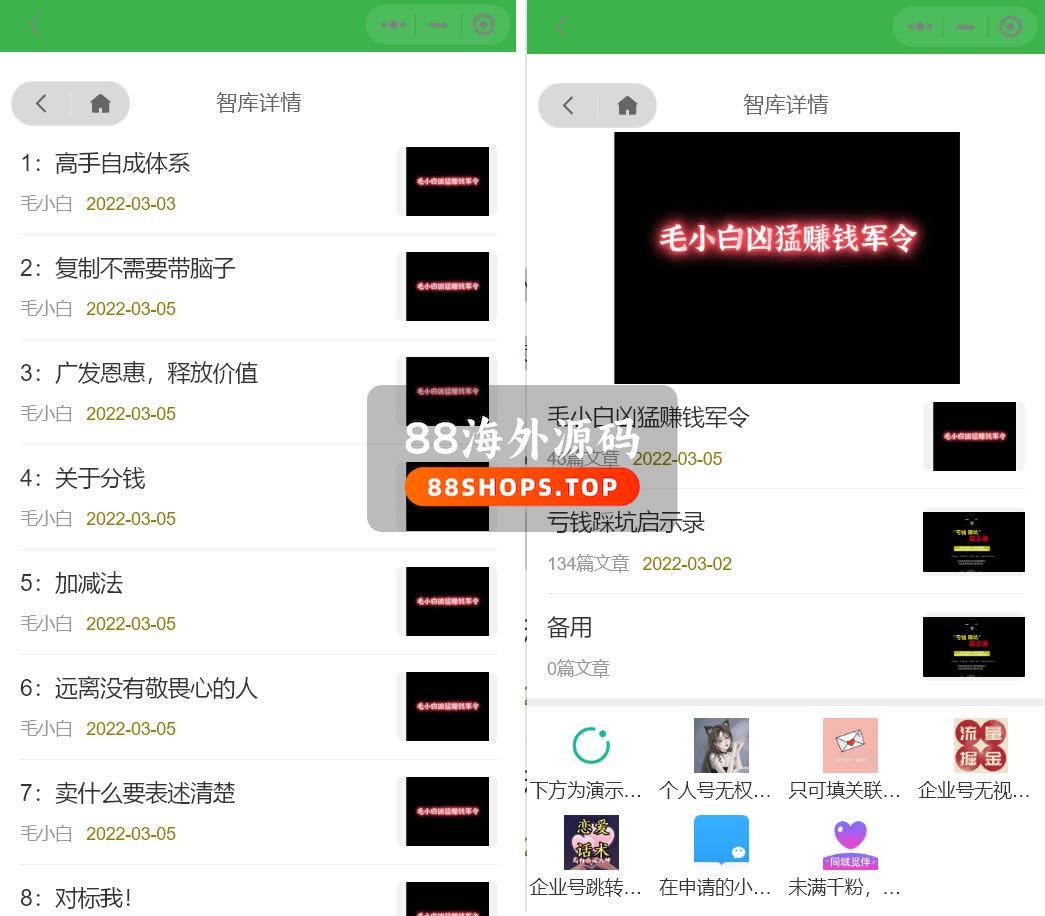Tap the home icon in the left screen

(100, 104)
